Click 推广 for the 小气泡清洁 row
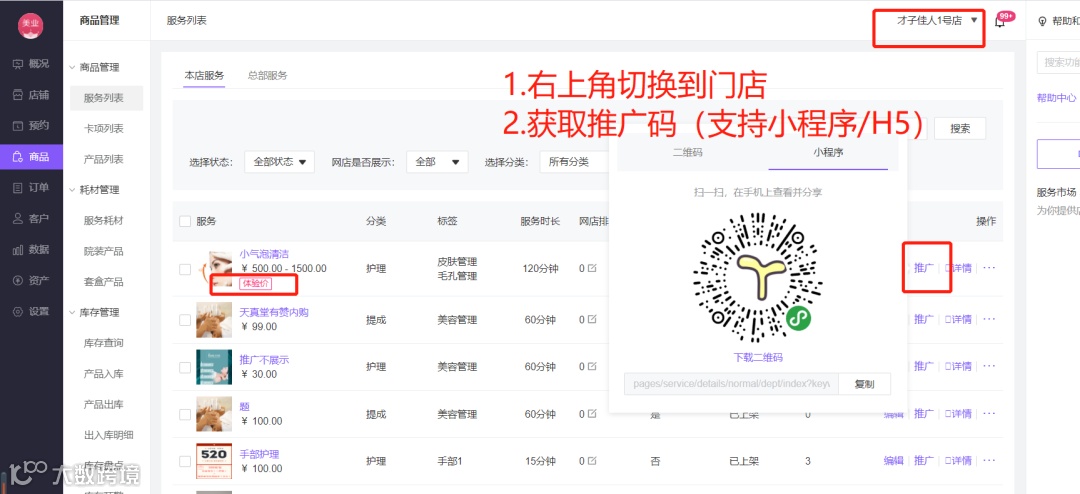Image resolution: width=1080 pixels, height=494 pixels. coord(924,268)
